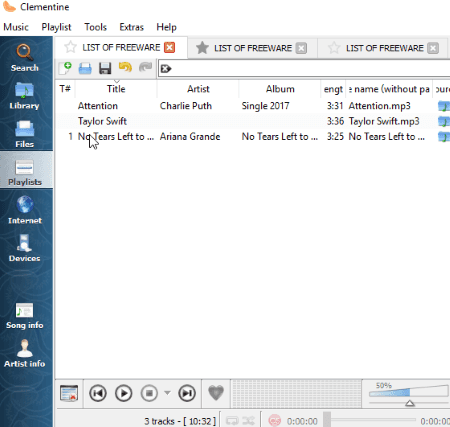Click the Taylor Swift.mp3 file name cell
450x427 pixels.
384,121
